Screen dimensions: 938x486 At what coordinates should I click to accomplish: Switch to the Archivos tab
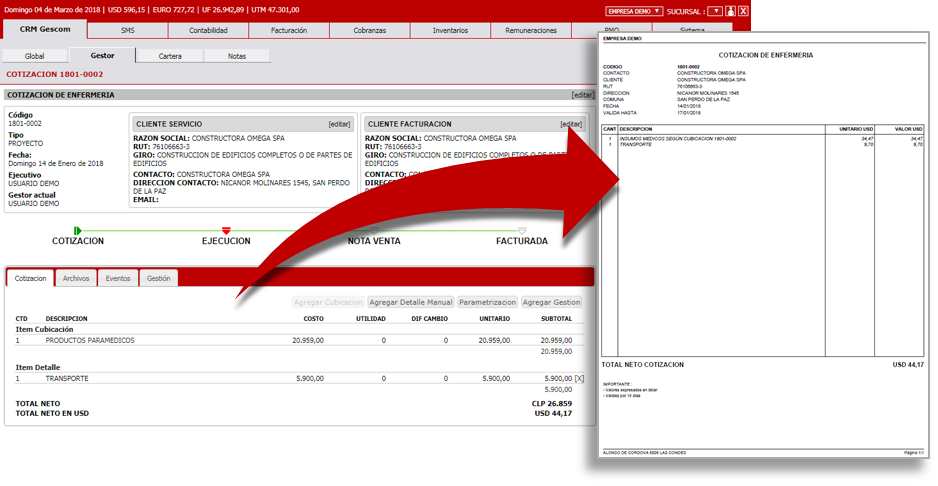click(x=76, y=278)
